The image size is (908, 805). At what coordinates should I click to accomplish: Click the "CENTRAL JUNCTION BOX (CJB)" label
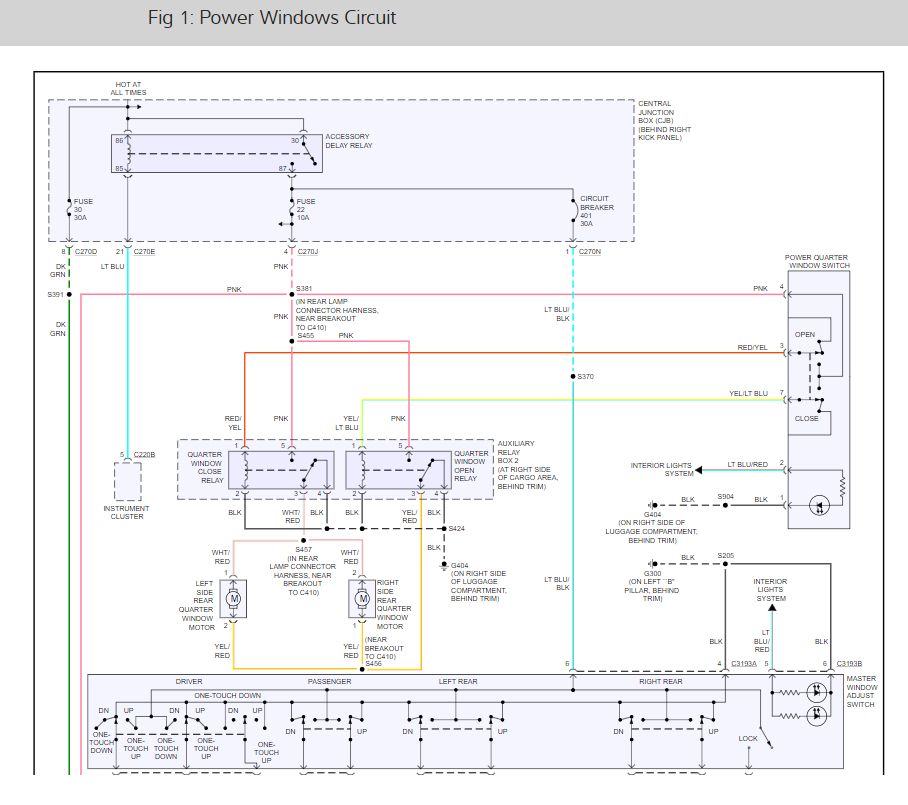664,120
